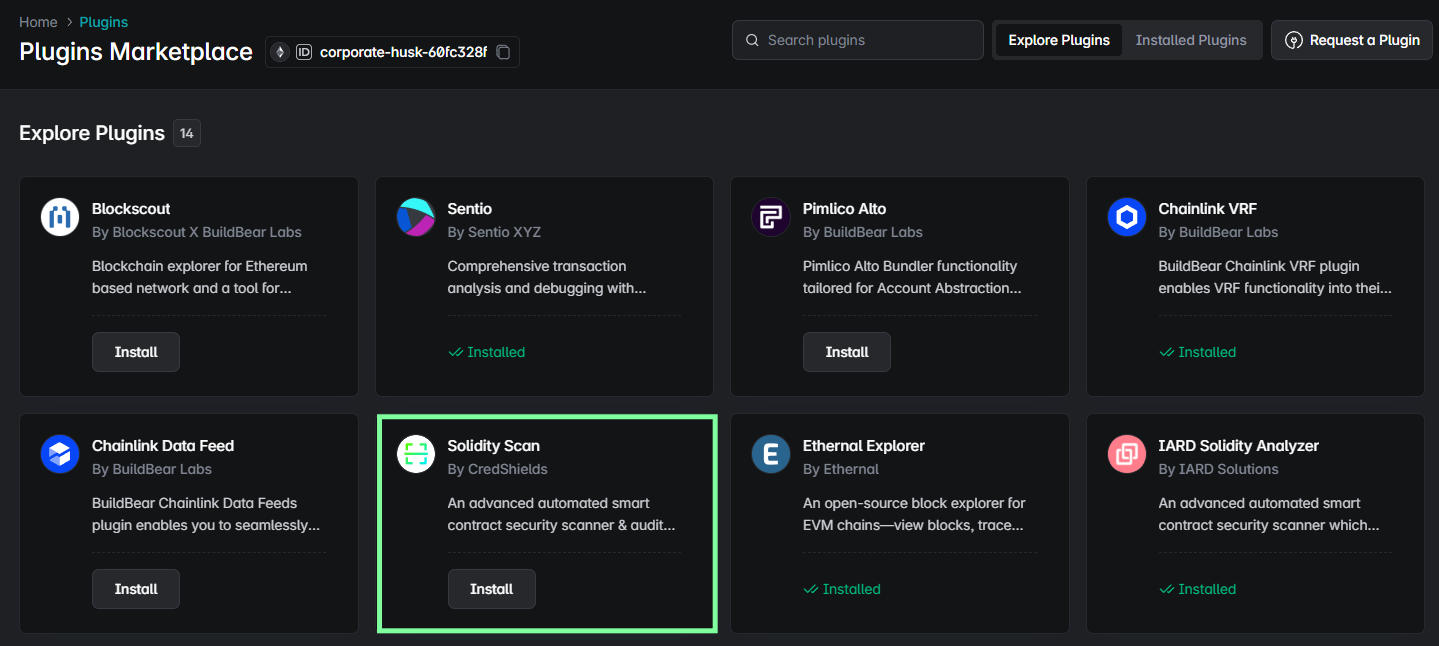Click the Ethereum chain icon in header
This screenshot has width=1439, height=646.
[x=280, y=52]
